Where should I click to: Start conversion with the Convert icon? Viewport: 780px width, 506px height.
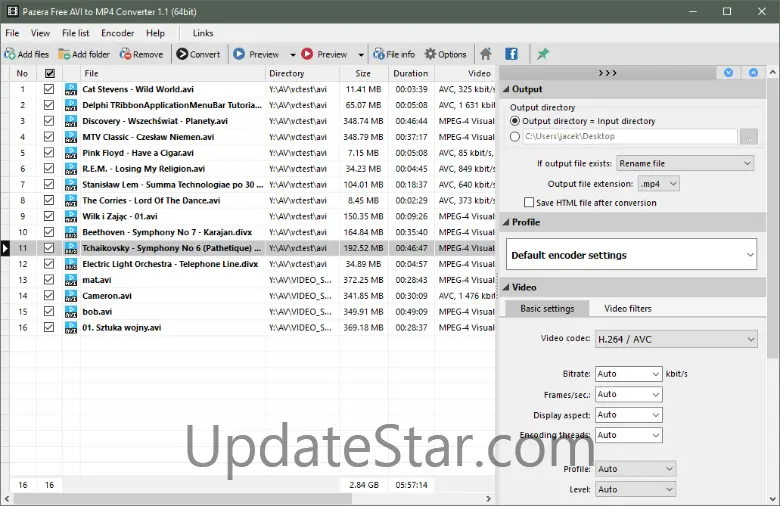pos(182,54)
